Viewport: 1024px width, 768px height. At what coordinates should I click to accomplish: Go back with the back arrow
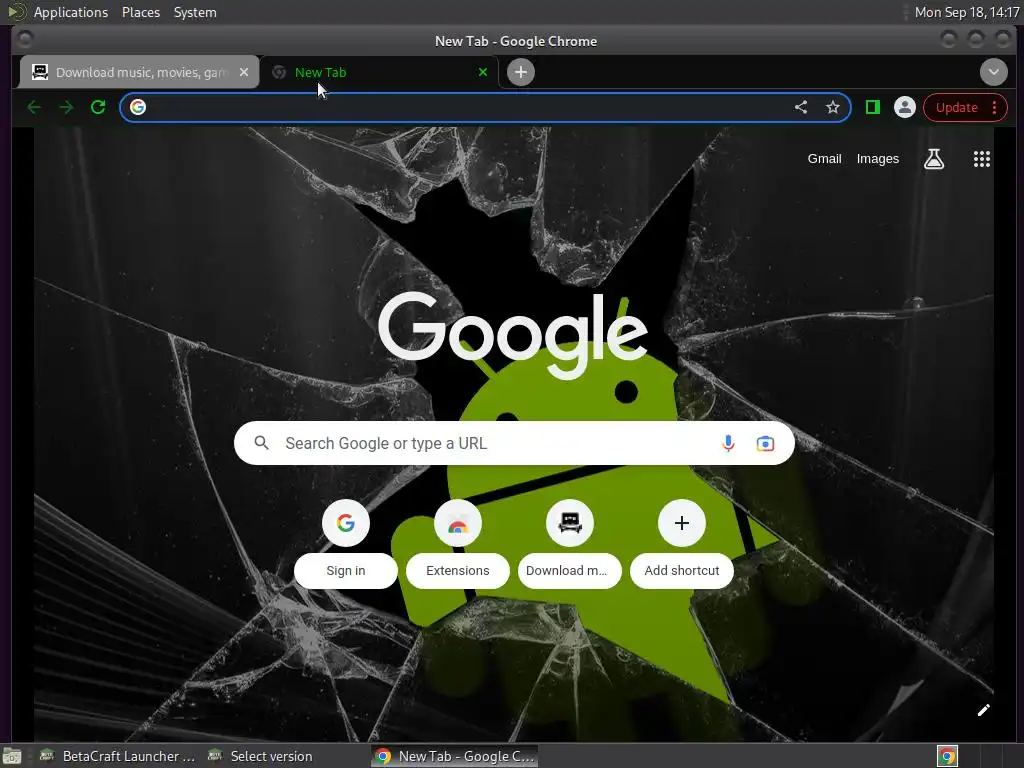34,107
